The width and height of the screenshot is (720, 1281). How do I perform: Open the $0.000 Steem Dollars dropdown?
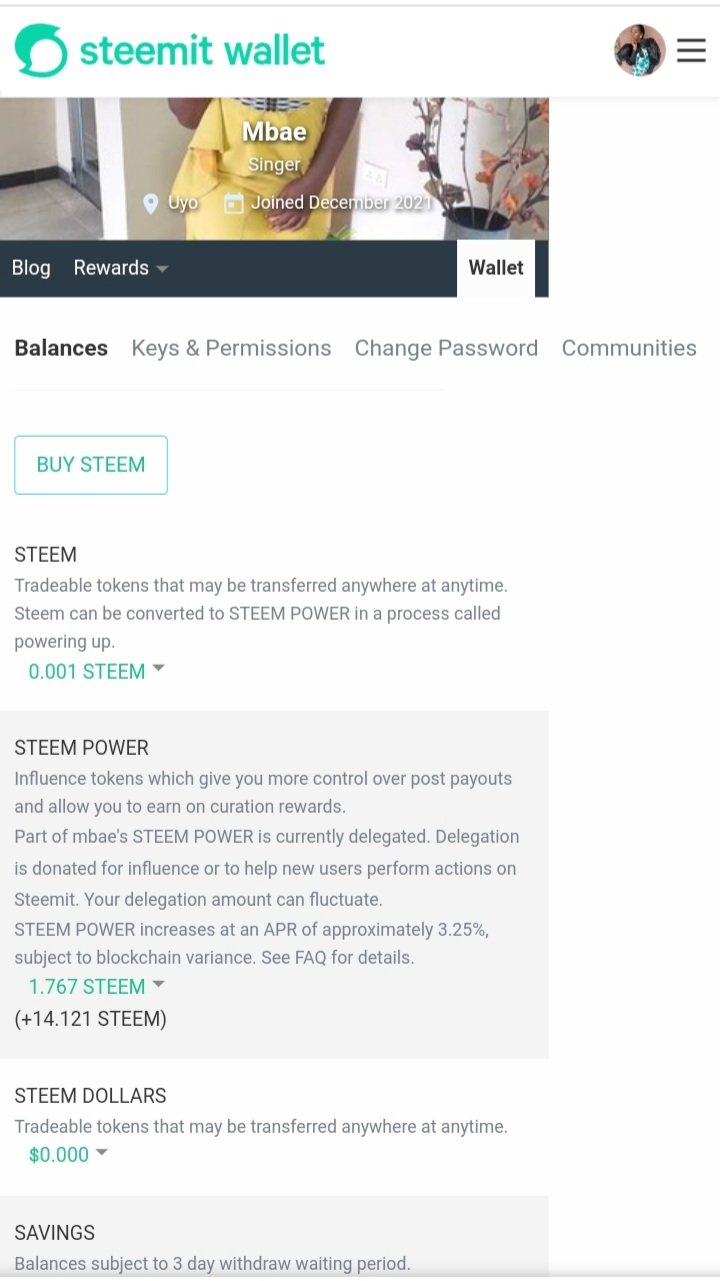(68, 1154)
